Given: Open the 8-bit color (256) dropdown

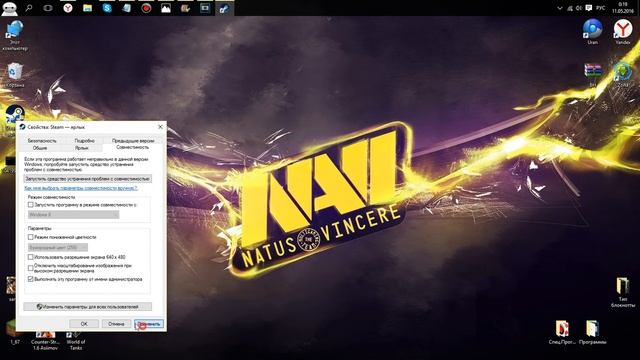Looking at the screenshot, I should click(x=58, y=247).
